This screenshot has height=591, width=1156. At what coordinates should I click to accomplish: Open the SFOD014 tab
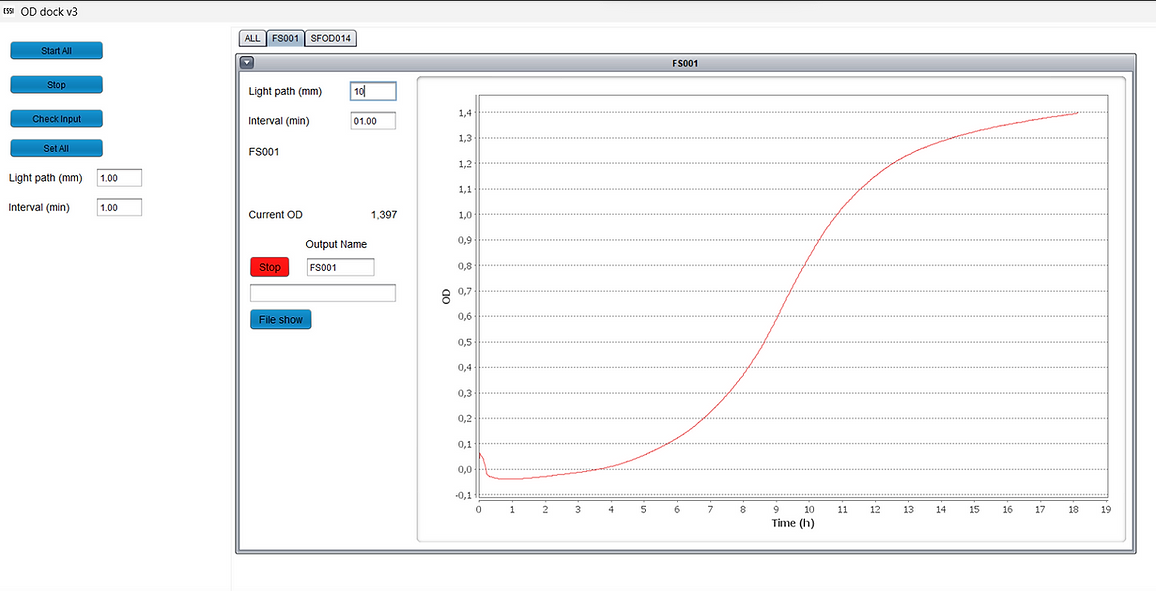(330, 38)
